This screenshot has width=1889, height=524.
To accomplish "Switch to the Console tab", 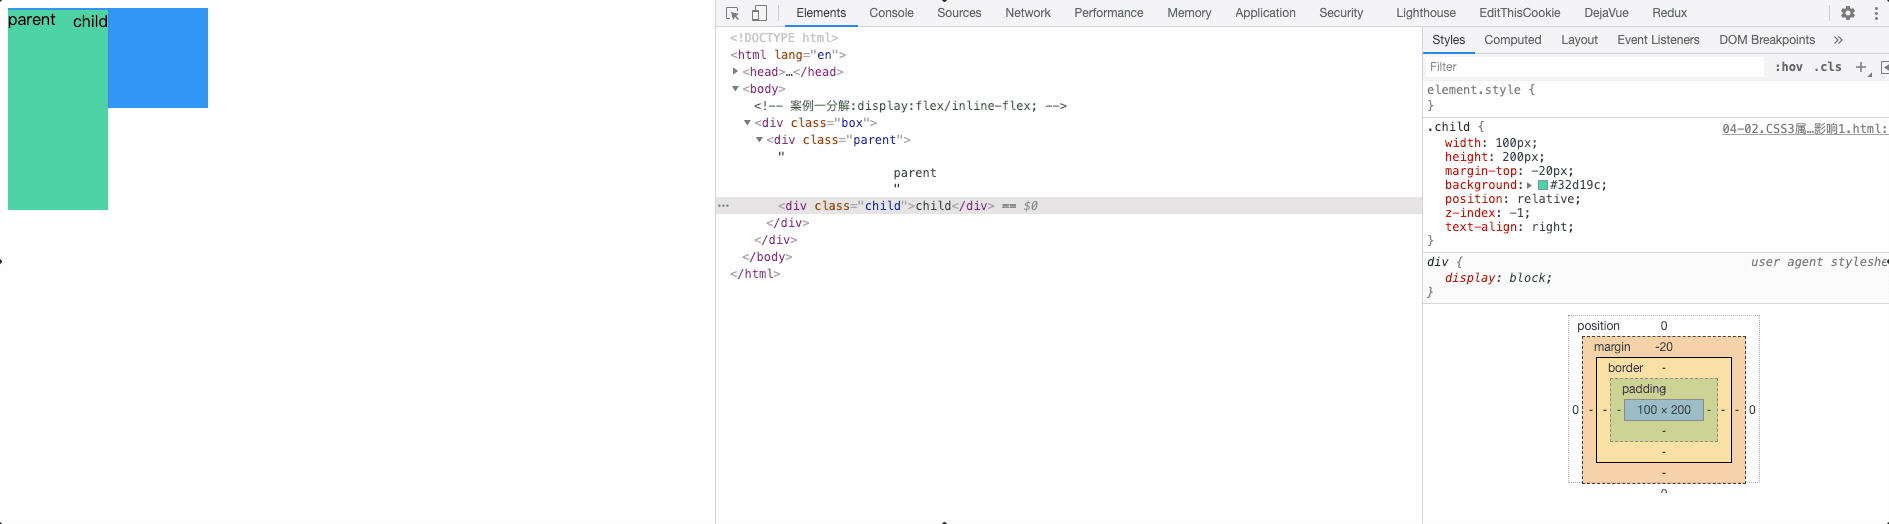I will tap(891, 13).
